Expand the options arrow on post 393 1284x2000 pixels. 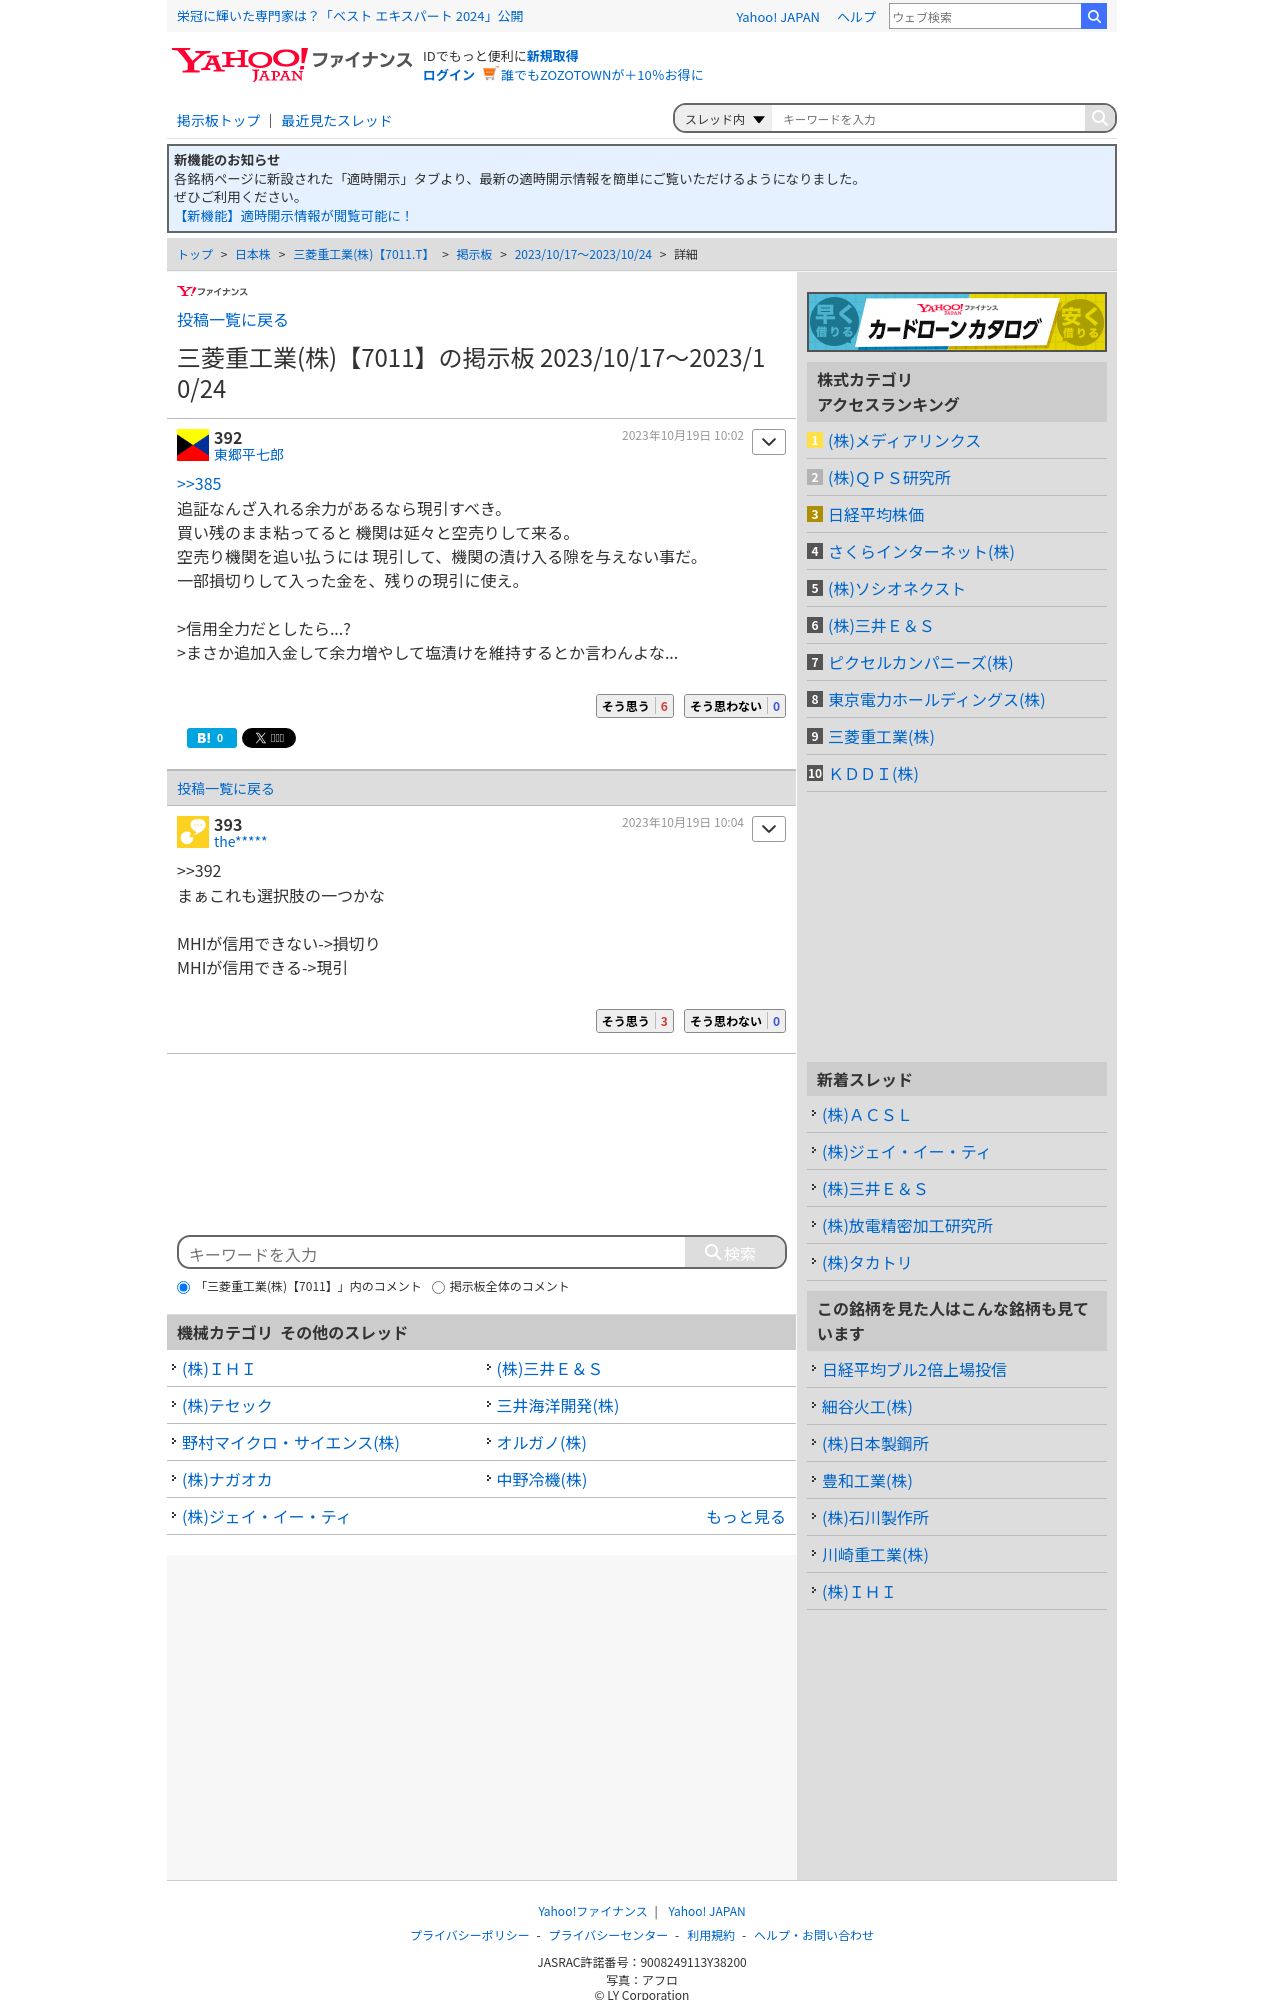769,829
